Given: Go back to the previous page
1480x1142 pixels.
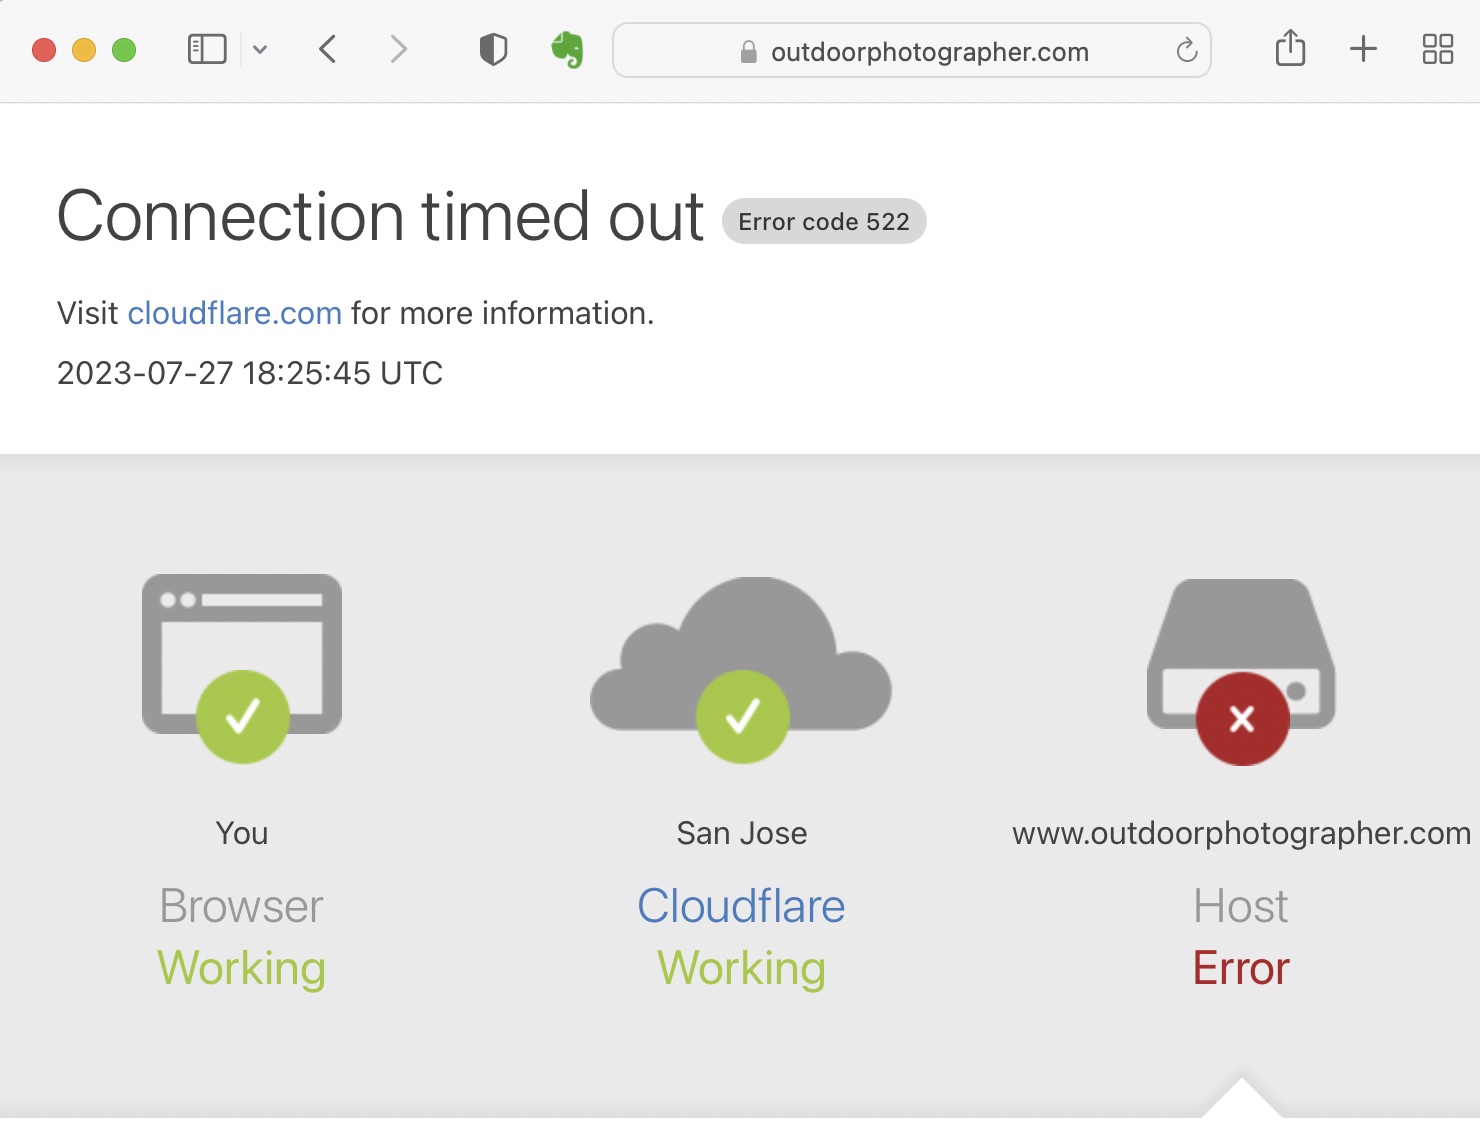Looking at the screenshot, I should coord(327,49).
